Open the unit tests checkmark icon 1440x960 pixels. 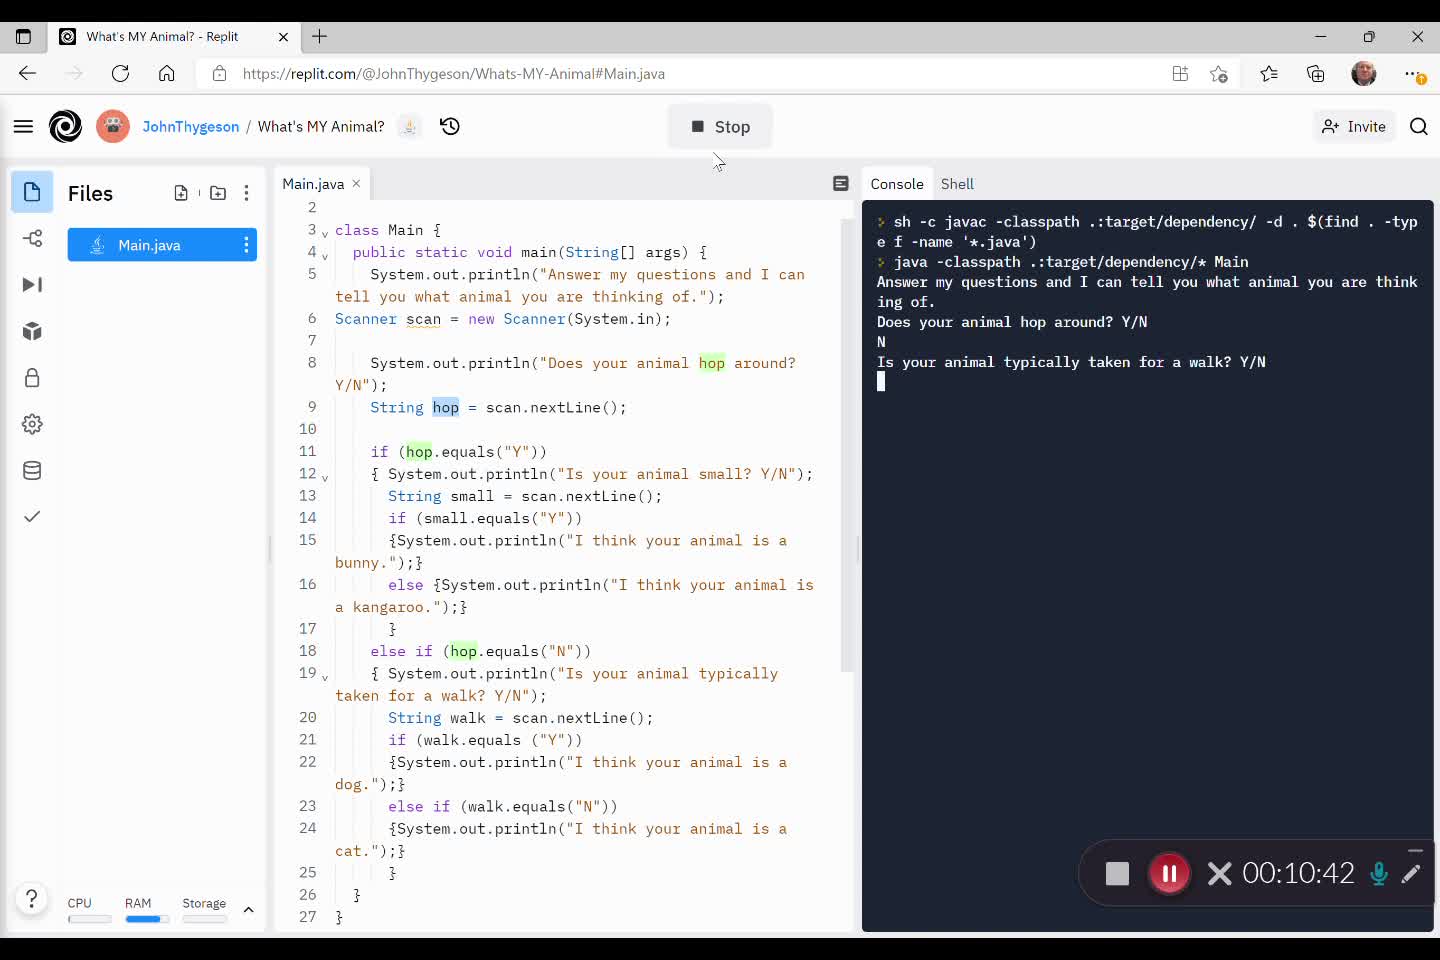(x=32, y=516)
